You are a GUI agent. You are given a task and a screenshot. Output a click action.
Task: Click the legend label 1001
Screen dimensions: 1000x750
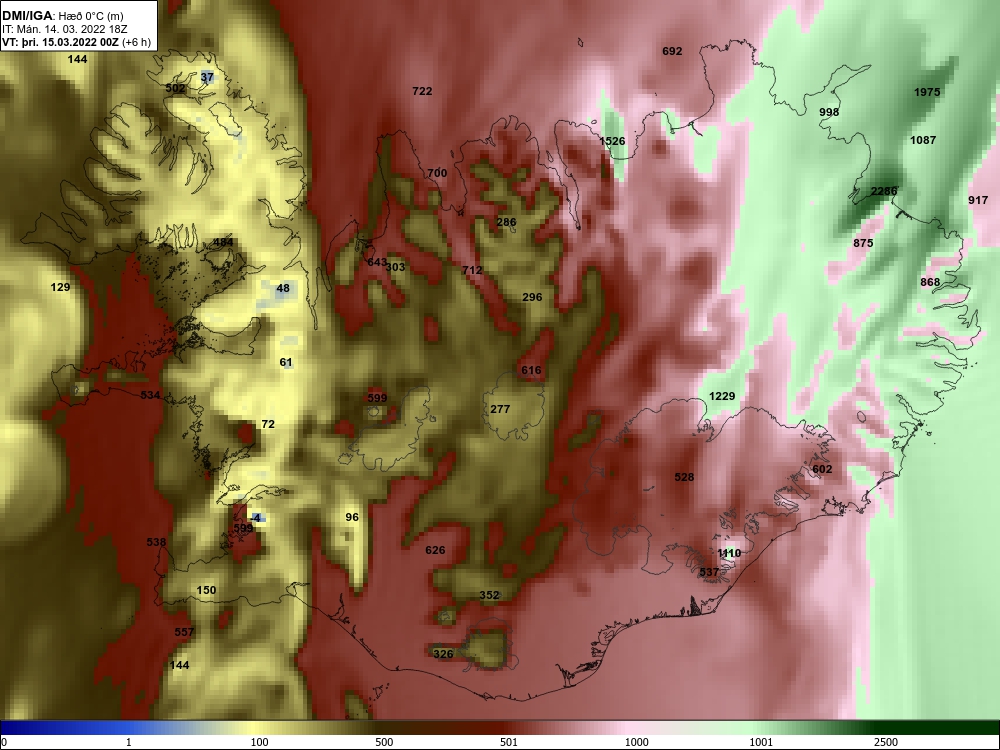761,742
